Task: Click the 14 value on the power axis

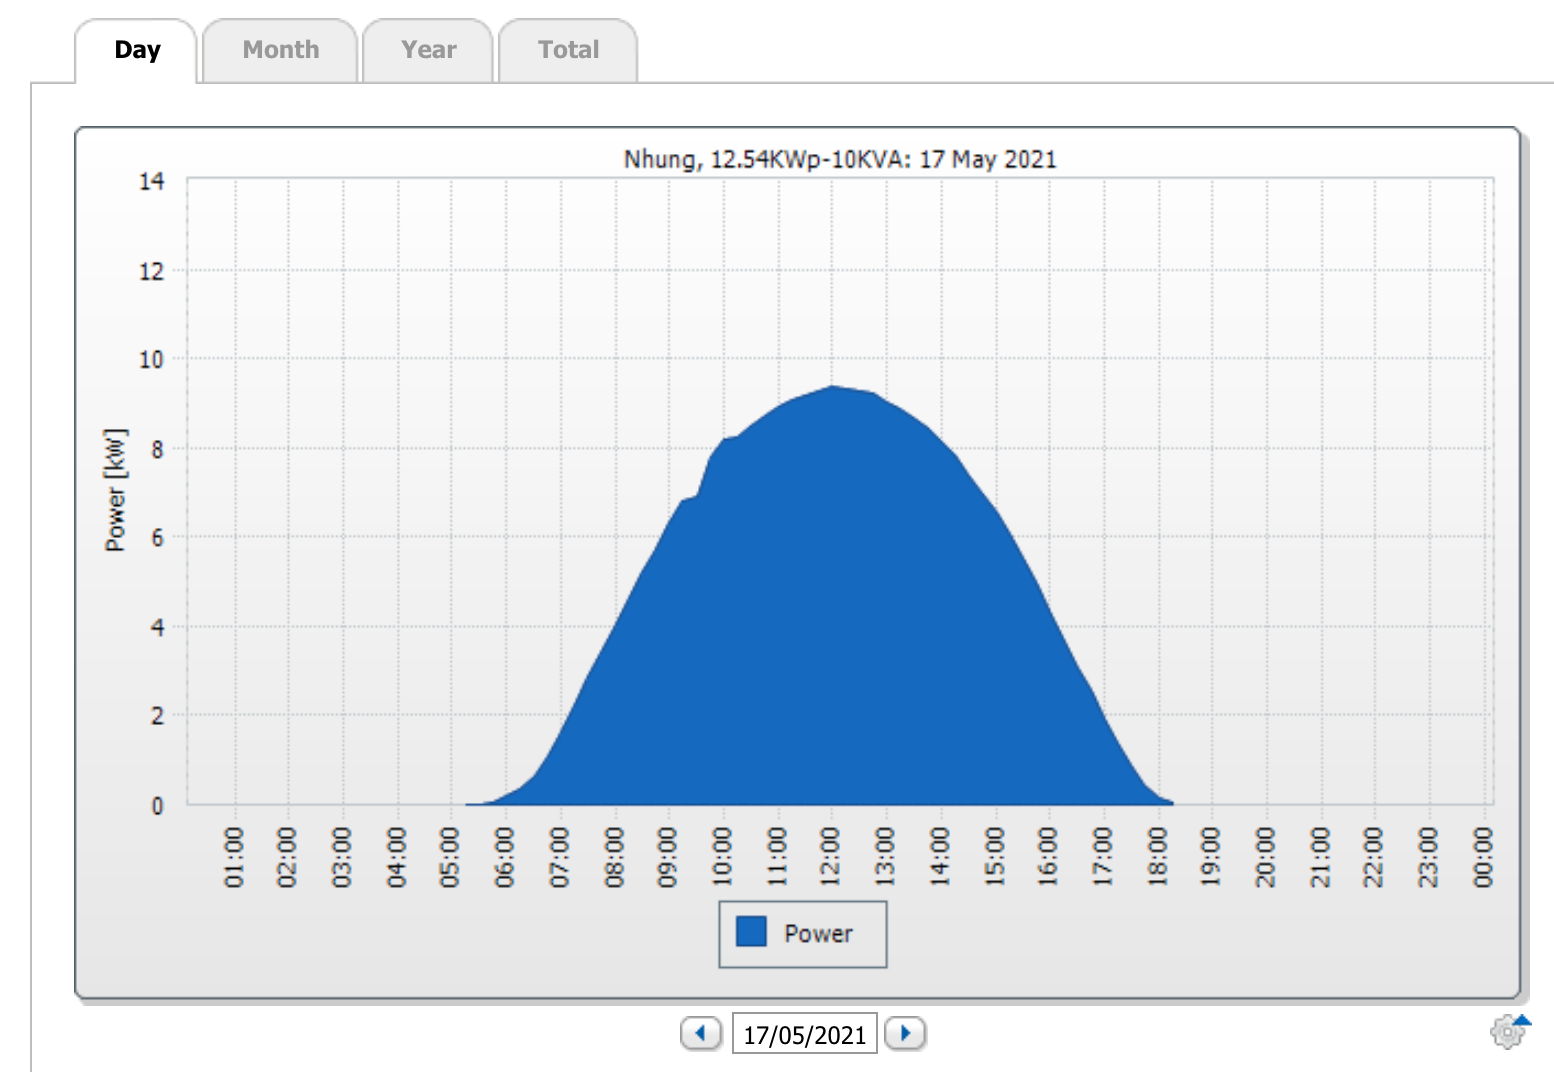Action: (x=151, y=181)
